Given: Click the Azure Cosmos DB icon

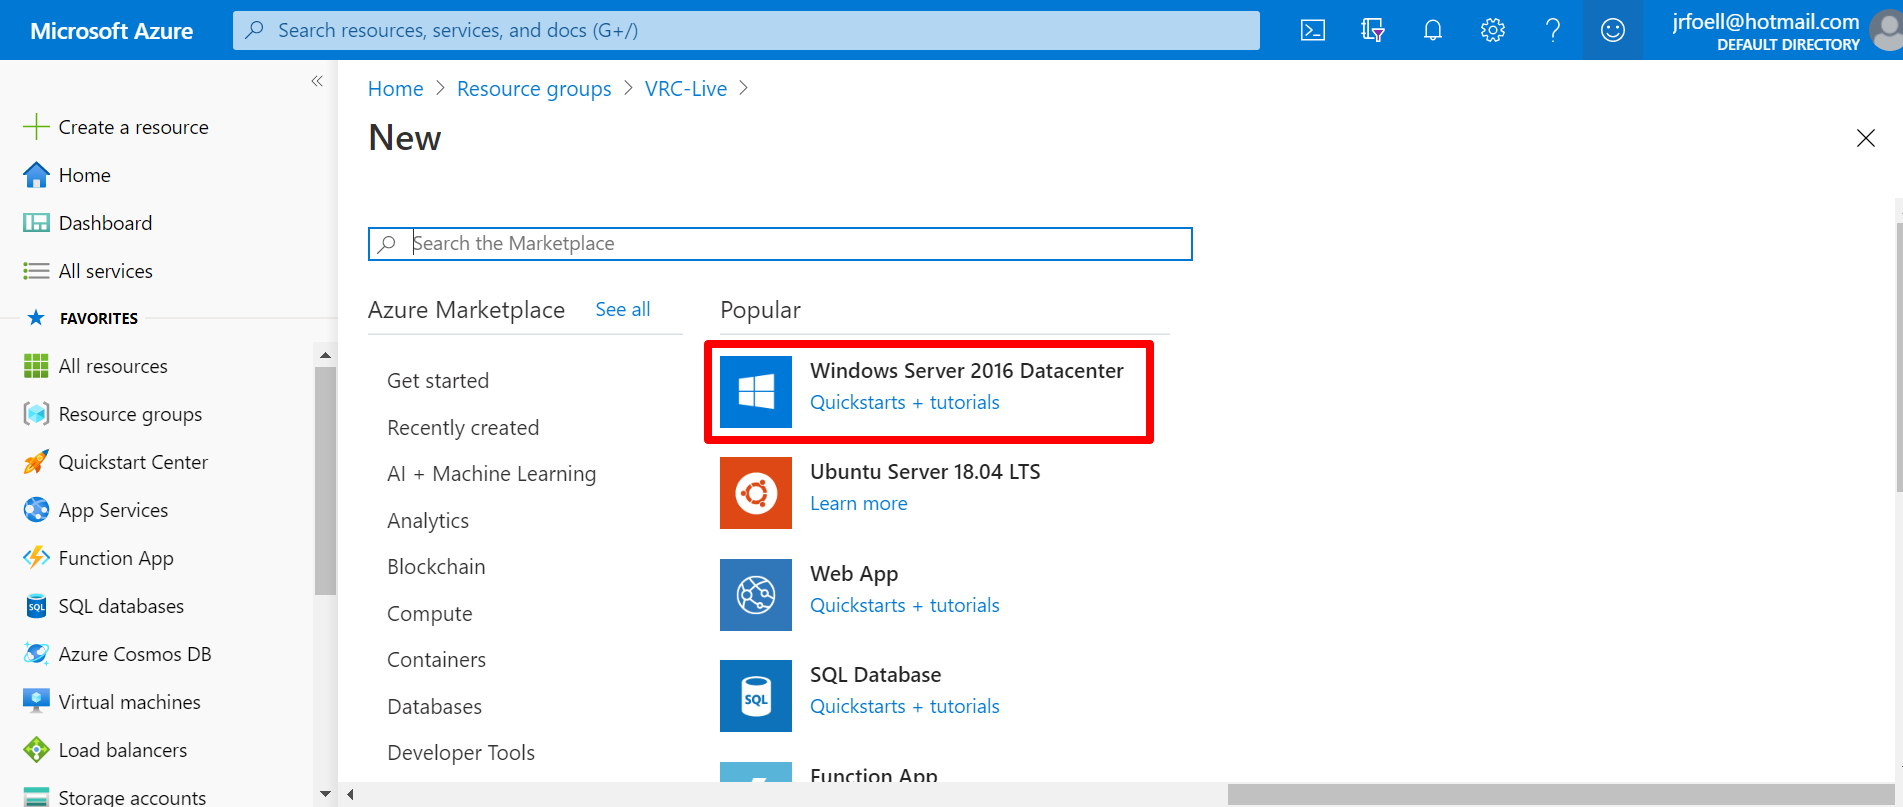Looking at the screenshot, I should point(36,654).
